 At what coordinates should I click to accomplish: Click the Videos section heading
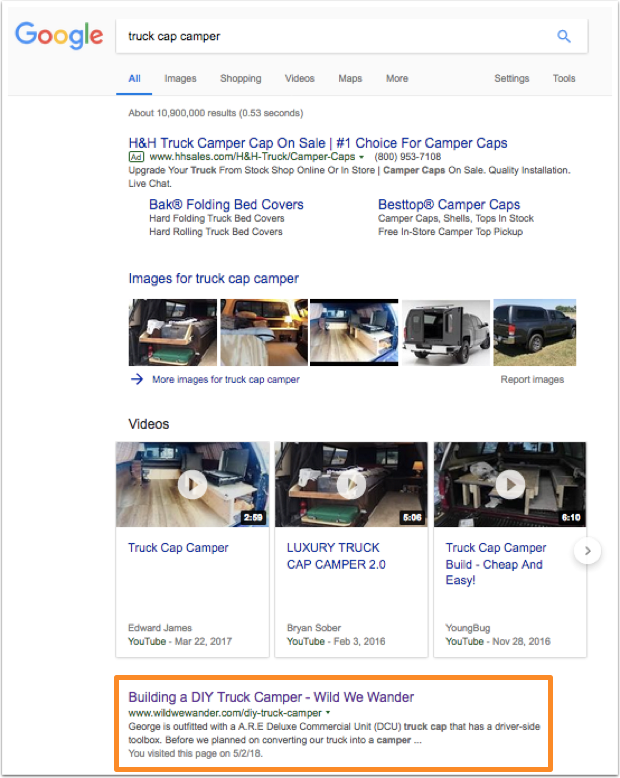click(x=149, y=424)
